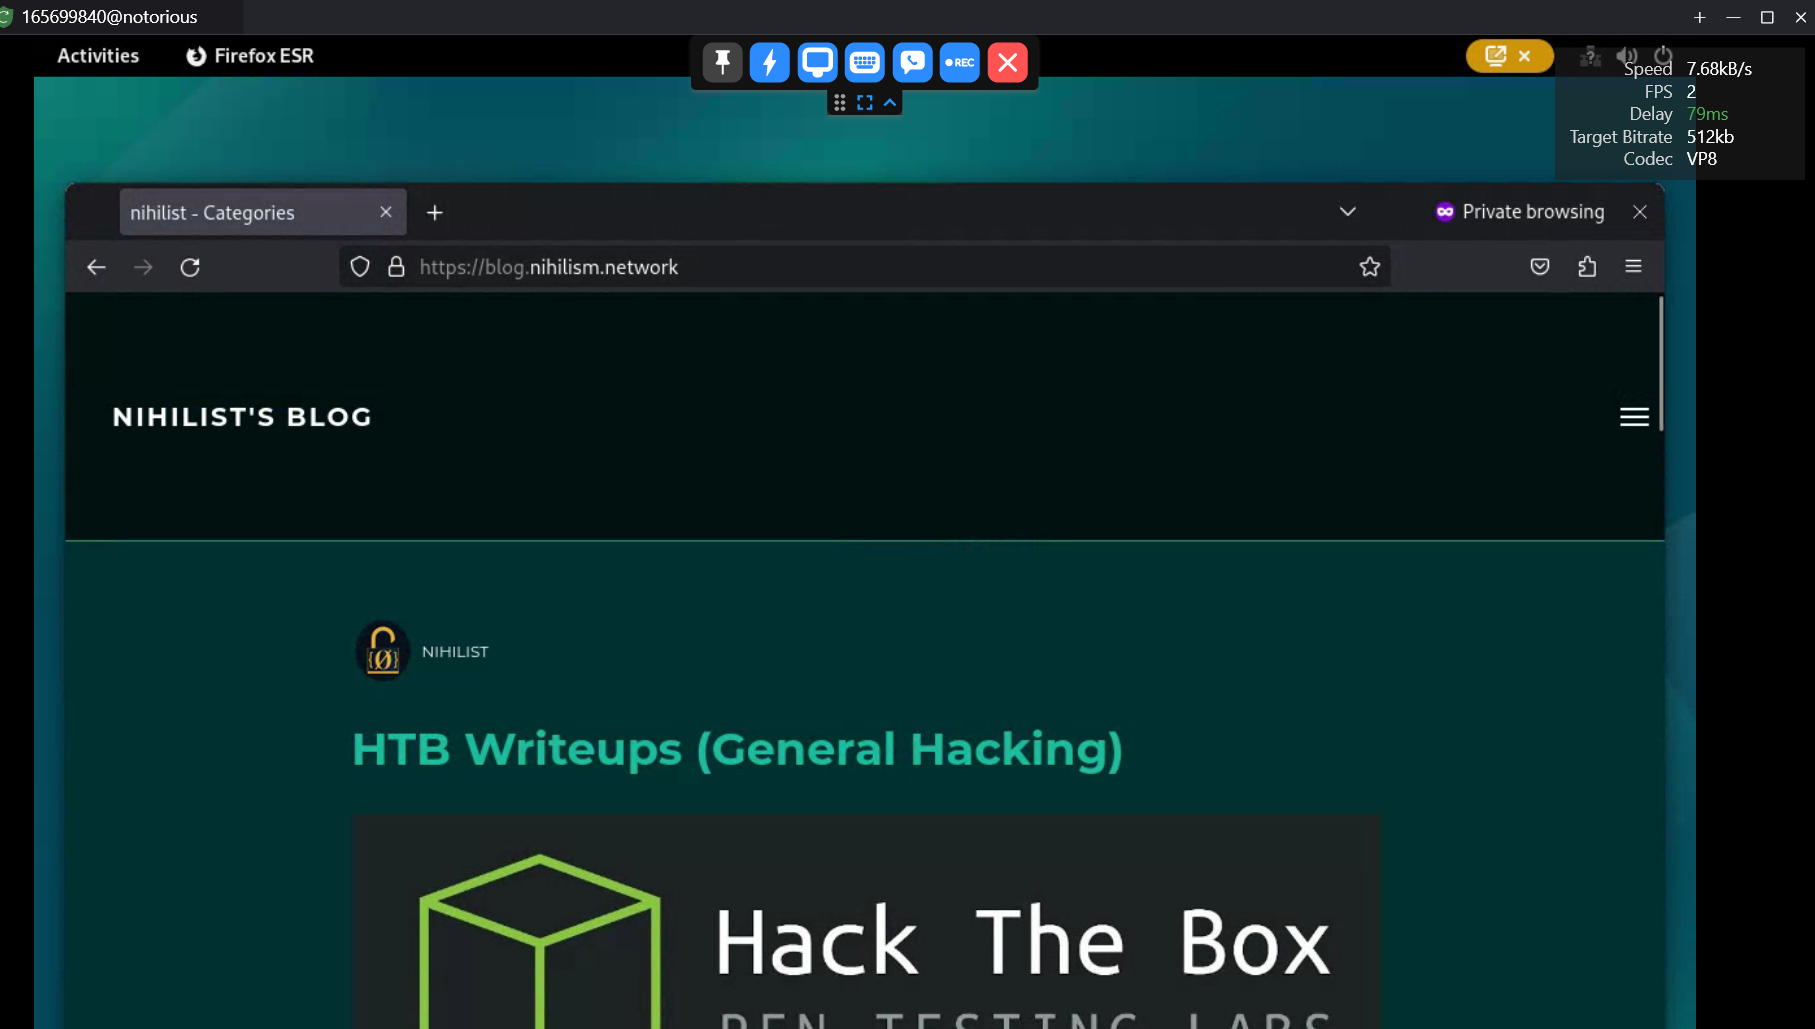The width and height of the screenshot is (1815, 1029).
Task: Open the remote keyboard icon
Action: tap(865, 62)
